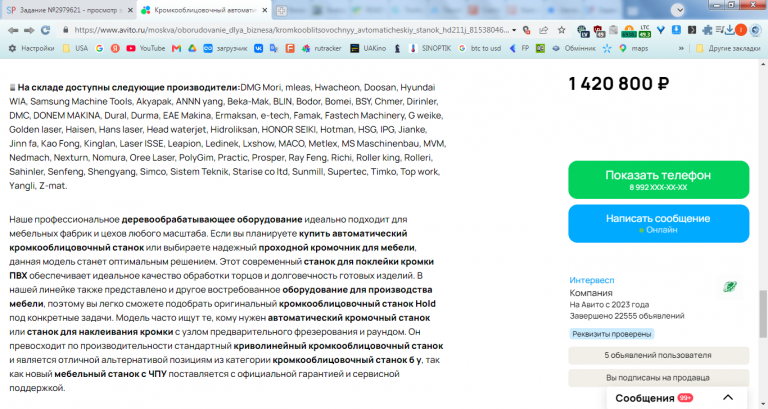
Task: Select the Кромкооблицовочный автомат tab
Action: click(205, 10)
